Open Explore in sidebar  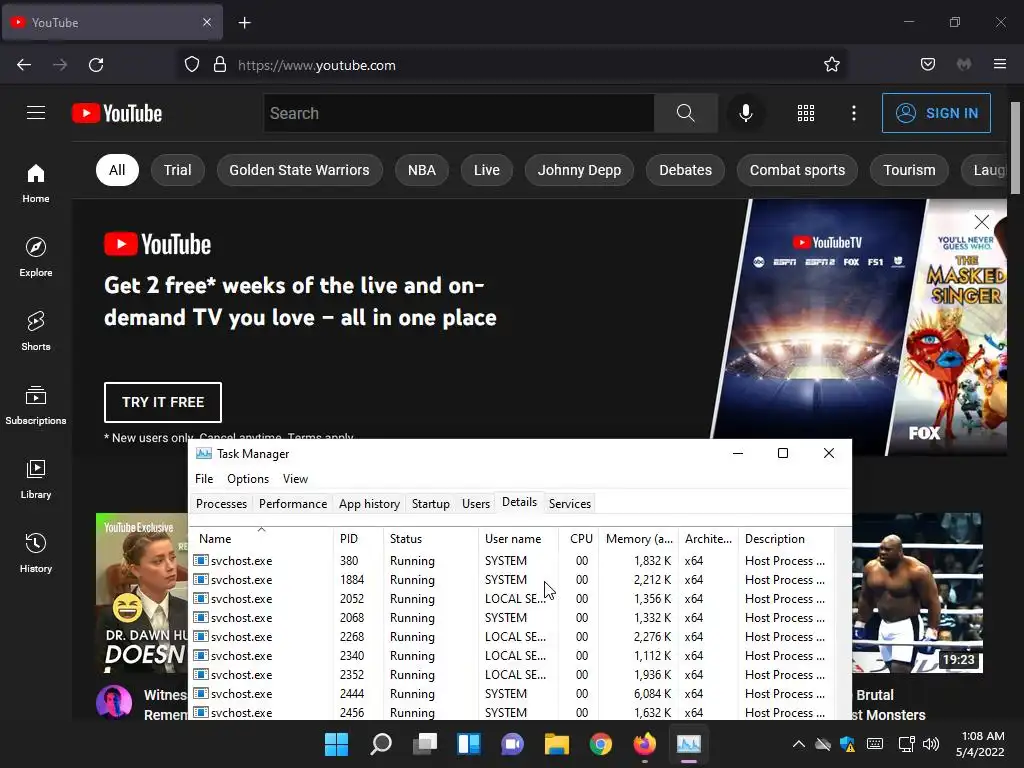pos(36,257)
